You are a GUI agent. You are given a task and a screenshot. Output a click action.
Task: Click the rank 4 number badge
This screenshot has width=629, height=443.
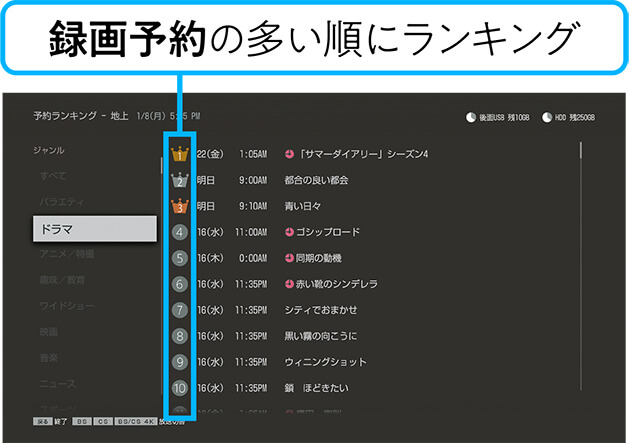click(180, 232)
